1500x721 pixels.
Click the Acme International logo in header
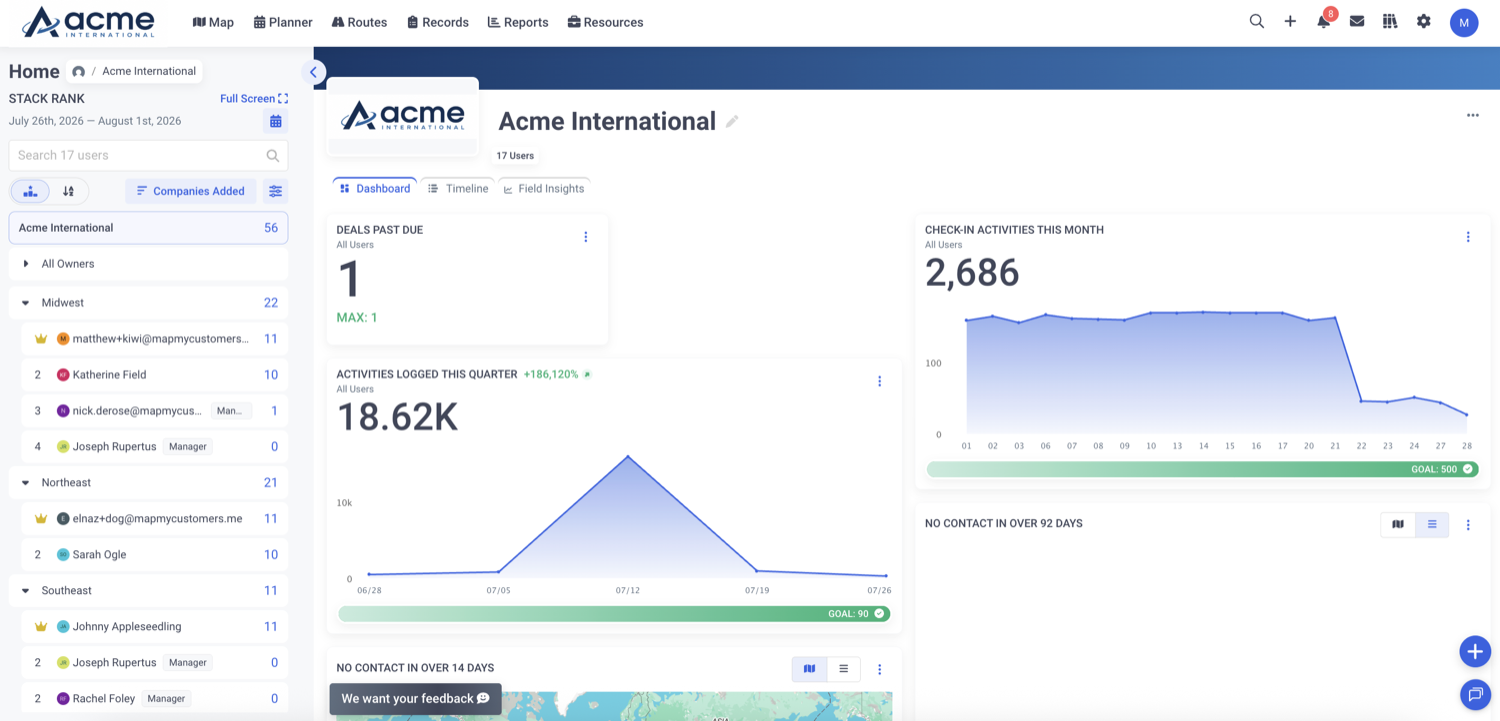88,21
